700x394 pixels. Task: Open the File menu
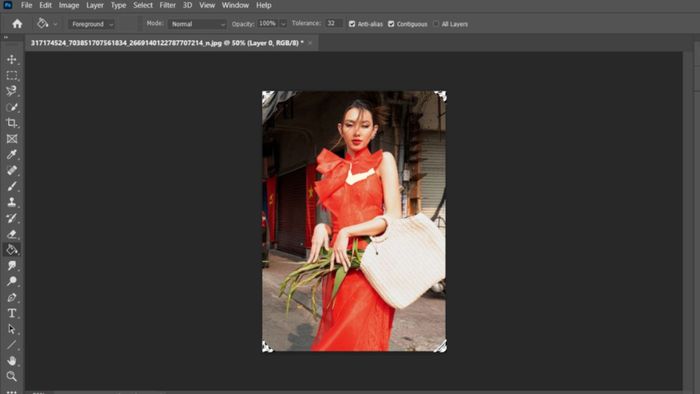click(x=26, y=5)
